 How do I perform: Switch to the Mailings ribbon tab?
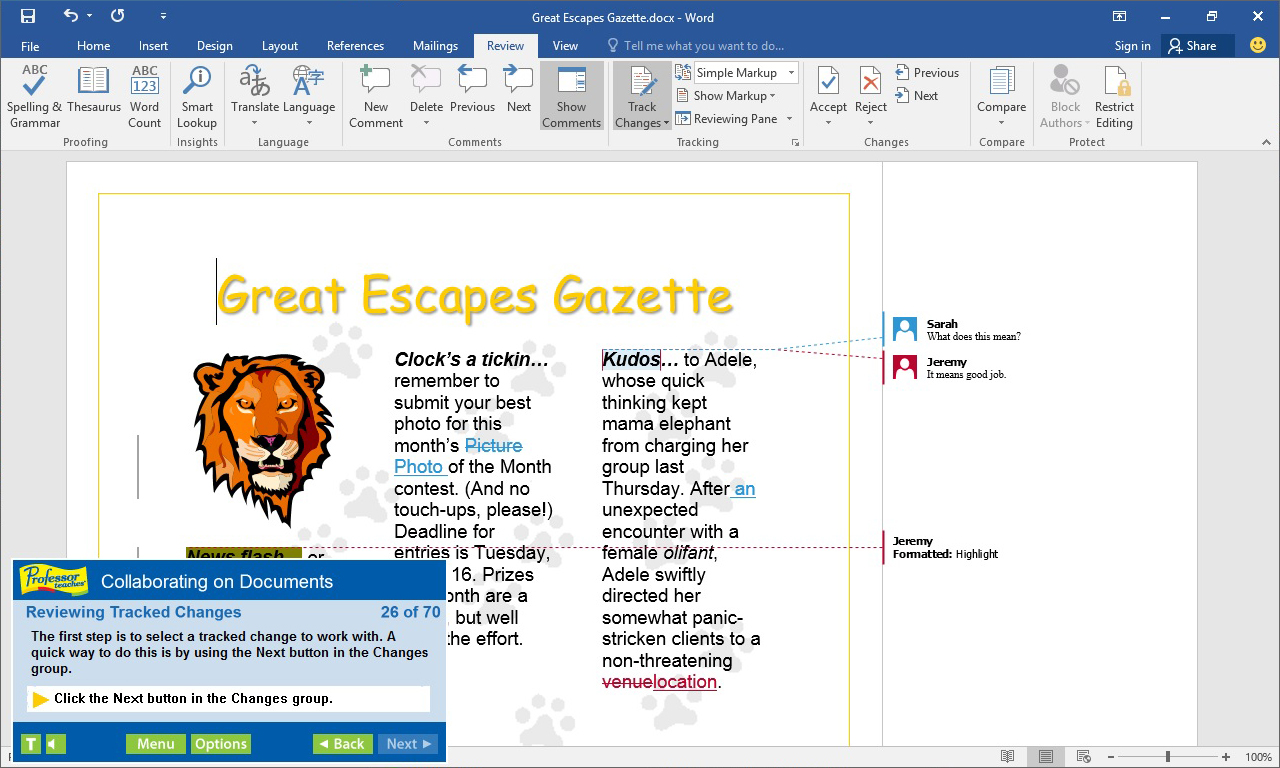[x=435, y=45]
